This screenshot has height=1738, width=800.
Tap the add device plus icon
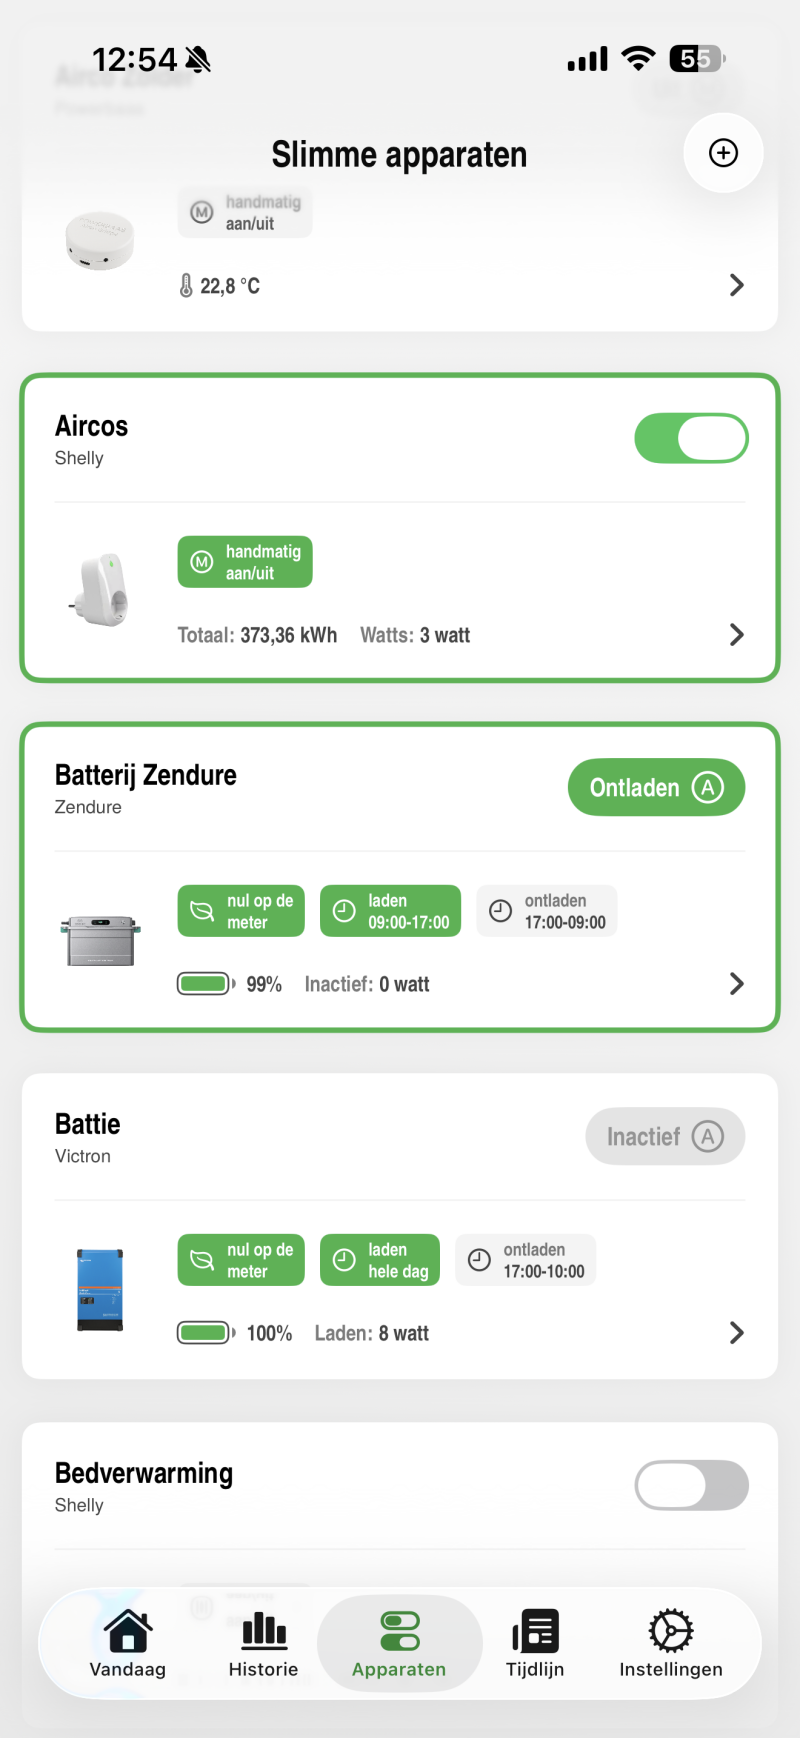click(x=723, y=153)
